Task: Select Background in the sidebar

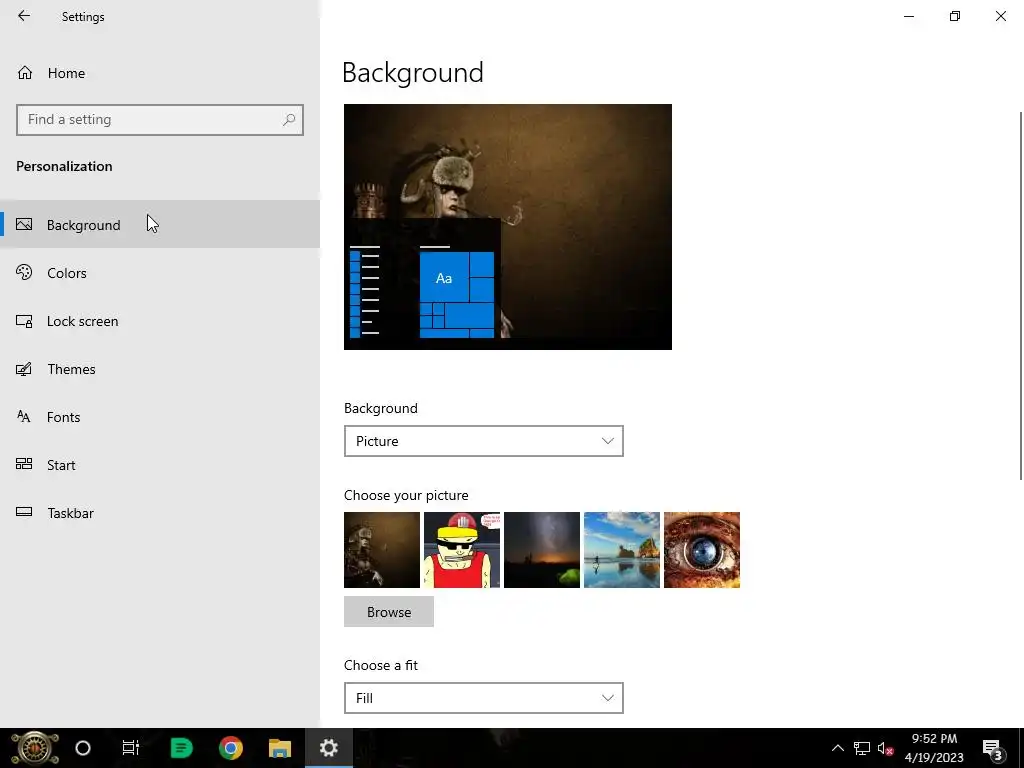Action: click(160, 224)
